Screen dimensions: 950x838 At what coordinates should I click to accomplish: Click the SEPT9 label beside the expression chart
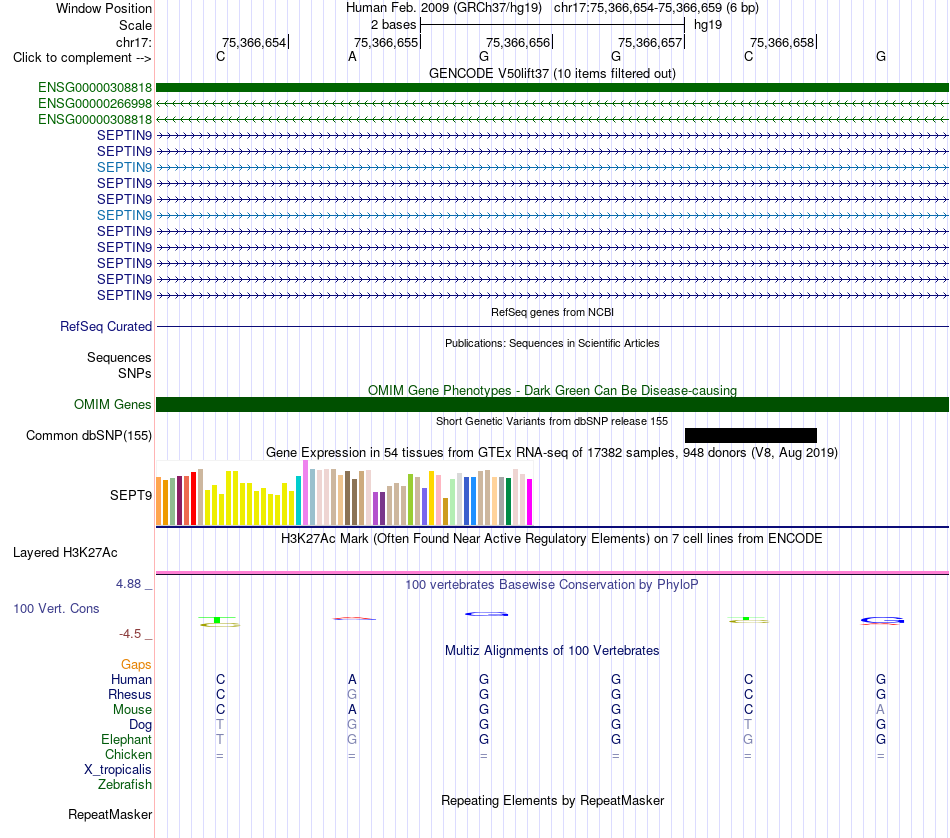pyautogui.click(x=130, y=495)
